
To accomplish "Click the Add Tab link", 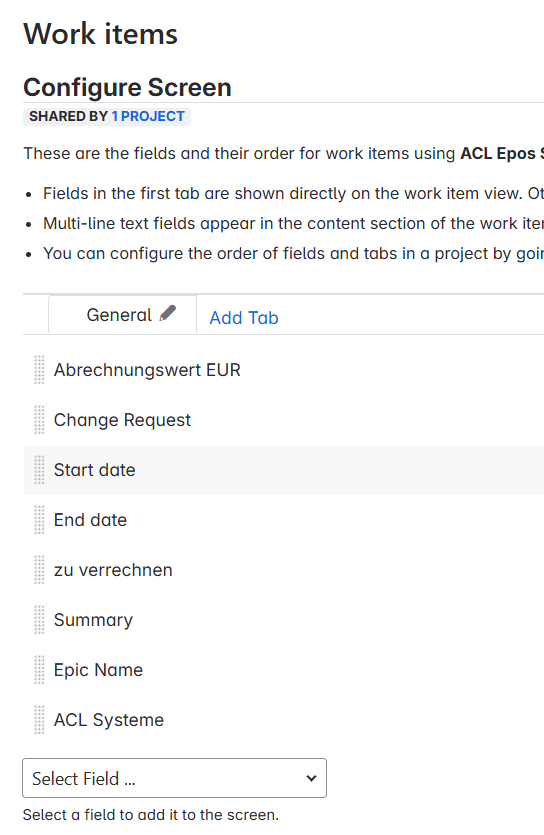I will [244, 318].
